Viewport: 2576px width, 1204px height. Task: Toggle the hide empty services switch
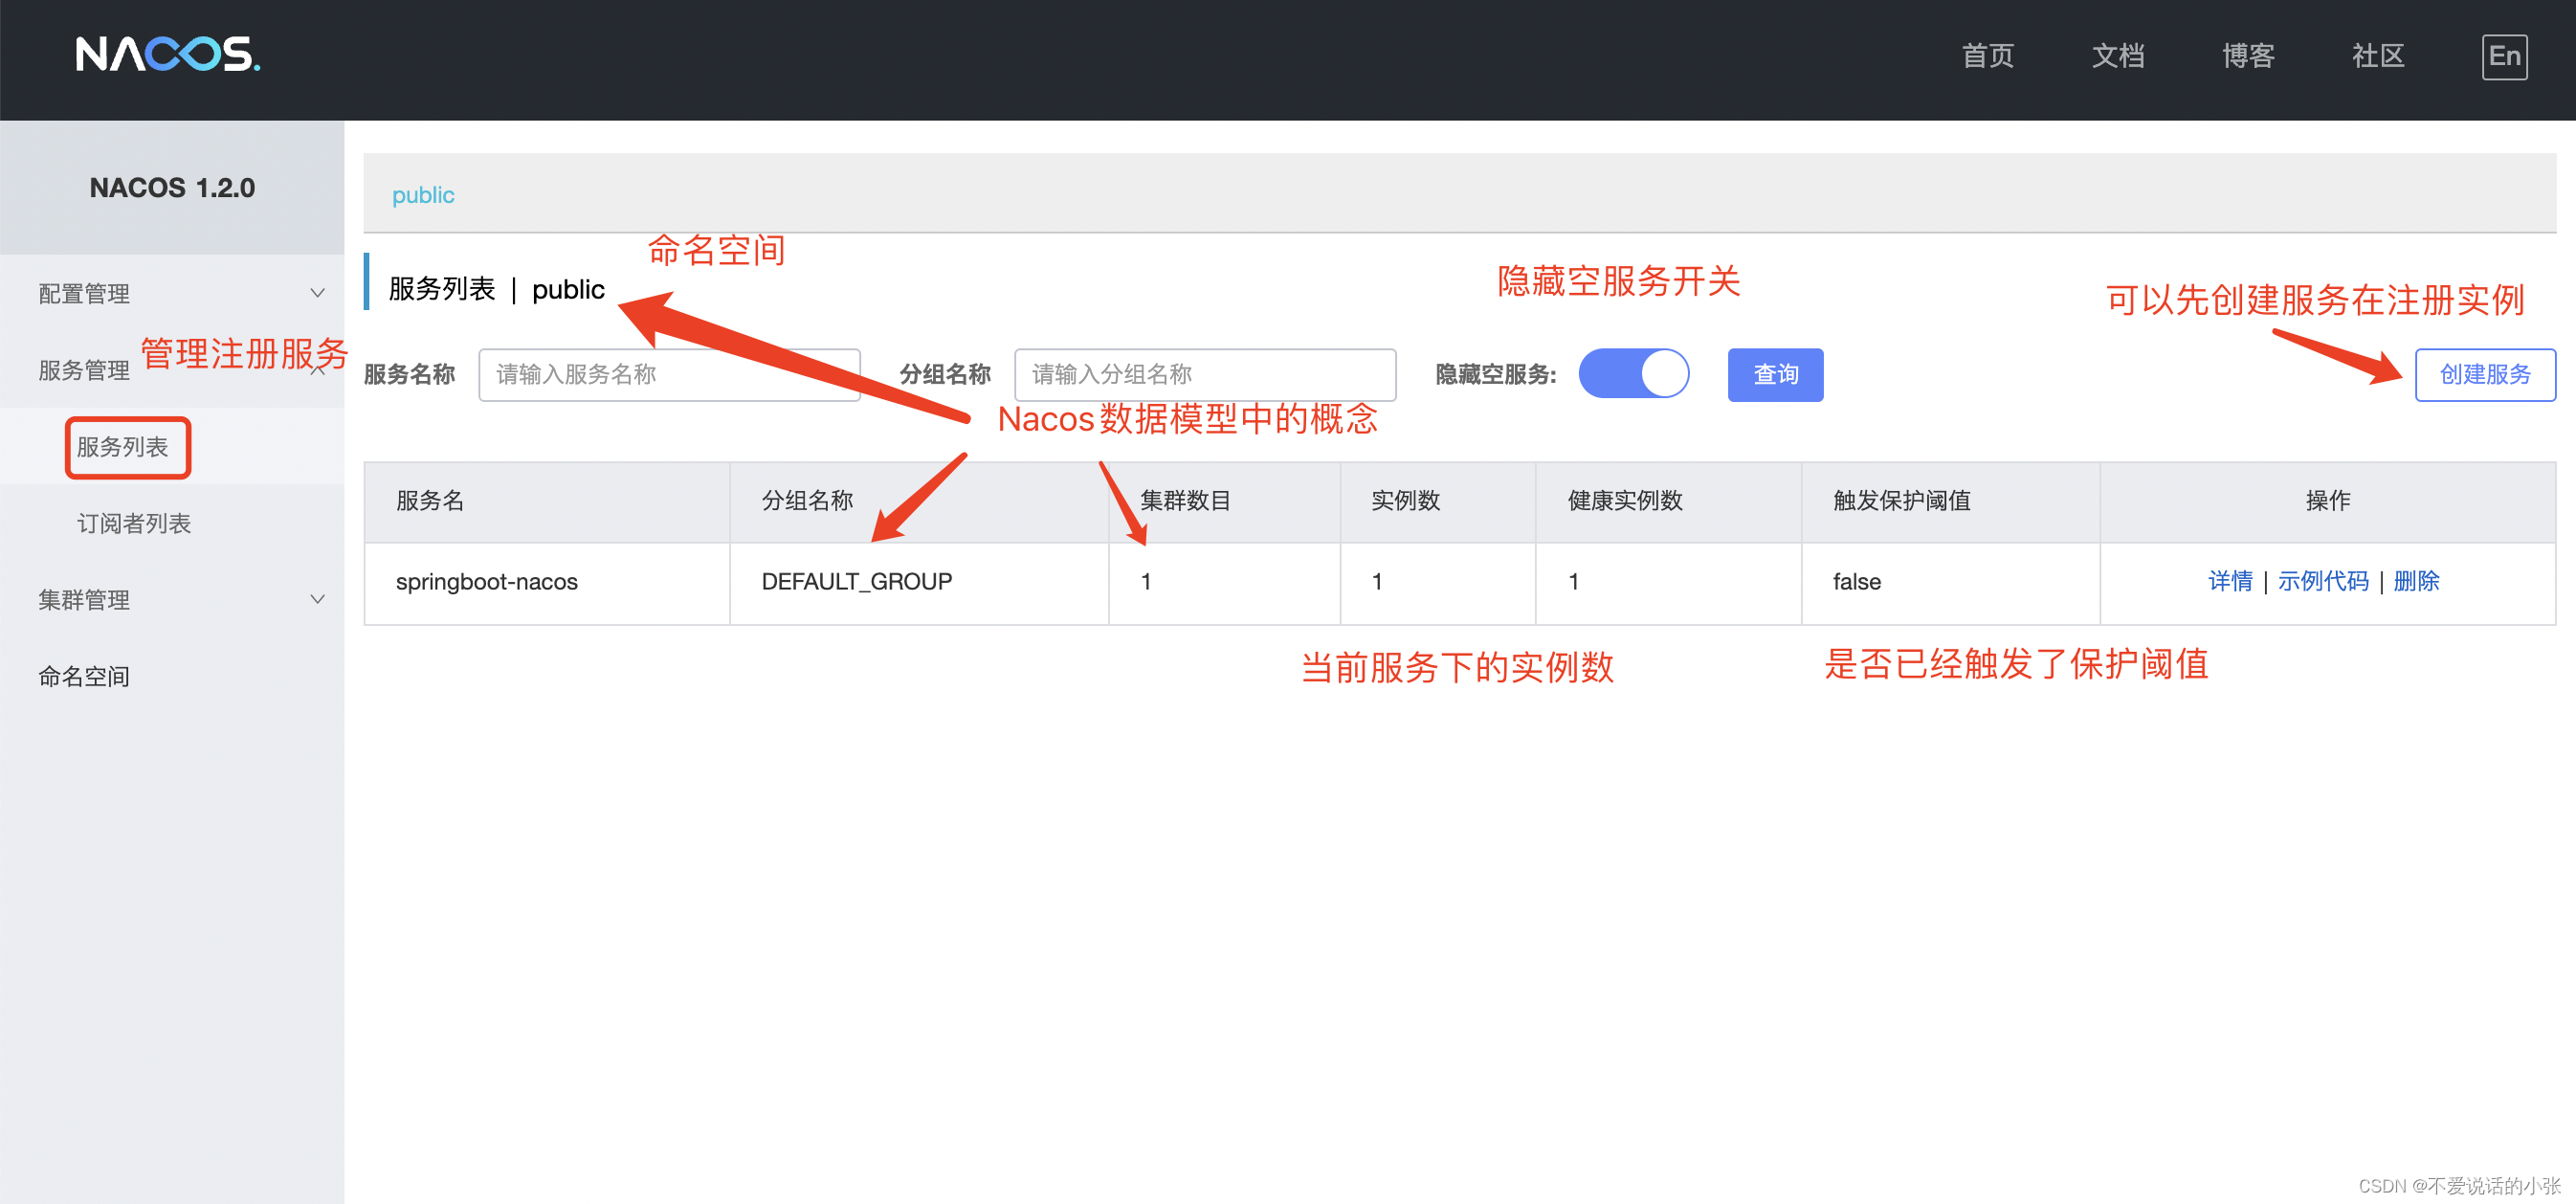[1633, 374]
